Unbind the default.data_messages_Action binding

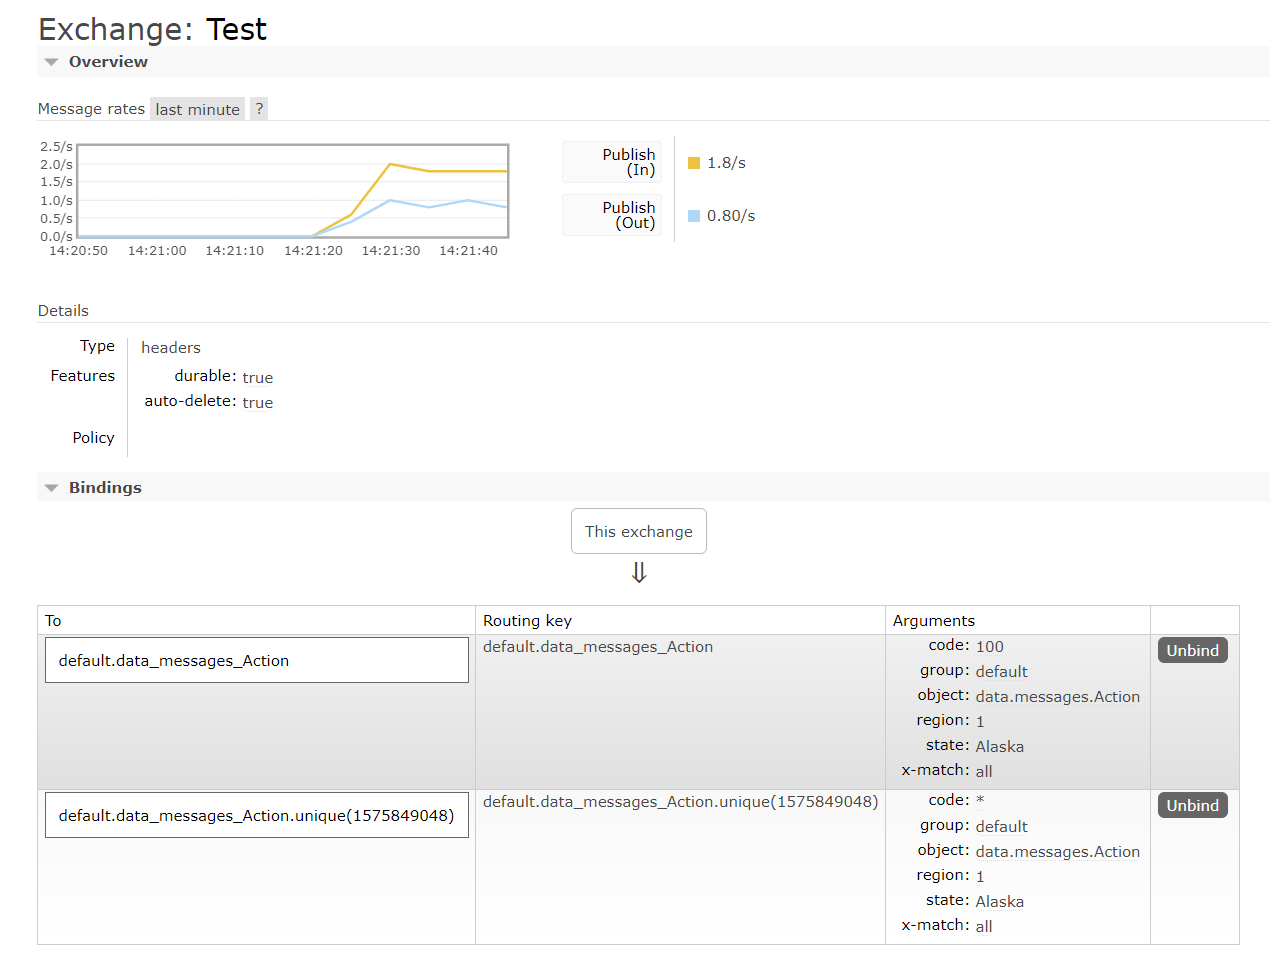[1192, 649]
